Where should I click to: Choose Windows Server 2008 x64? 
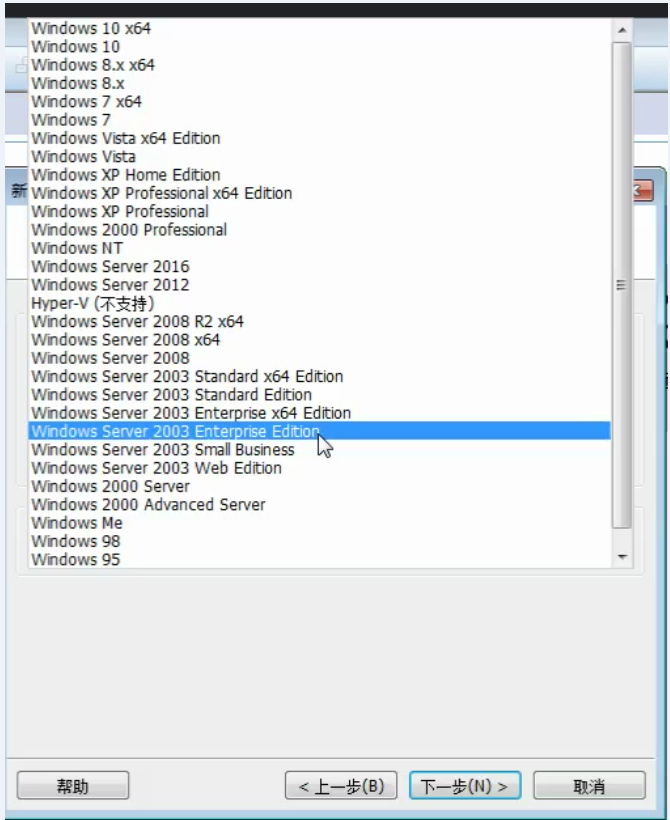coord(319,339)
